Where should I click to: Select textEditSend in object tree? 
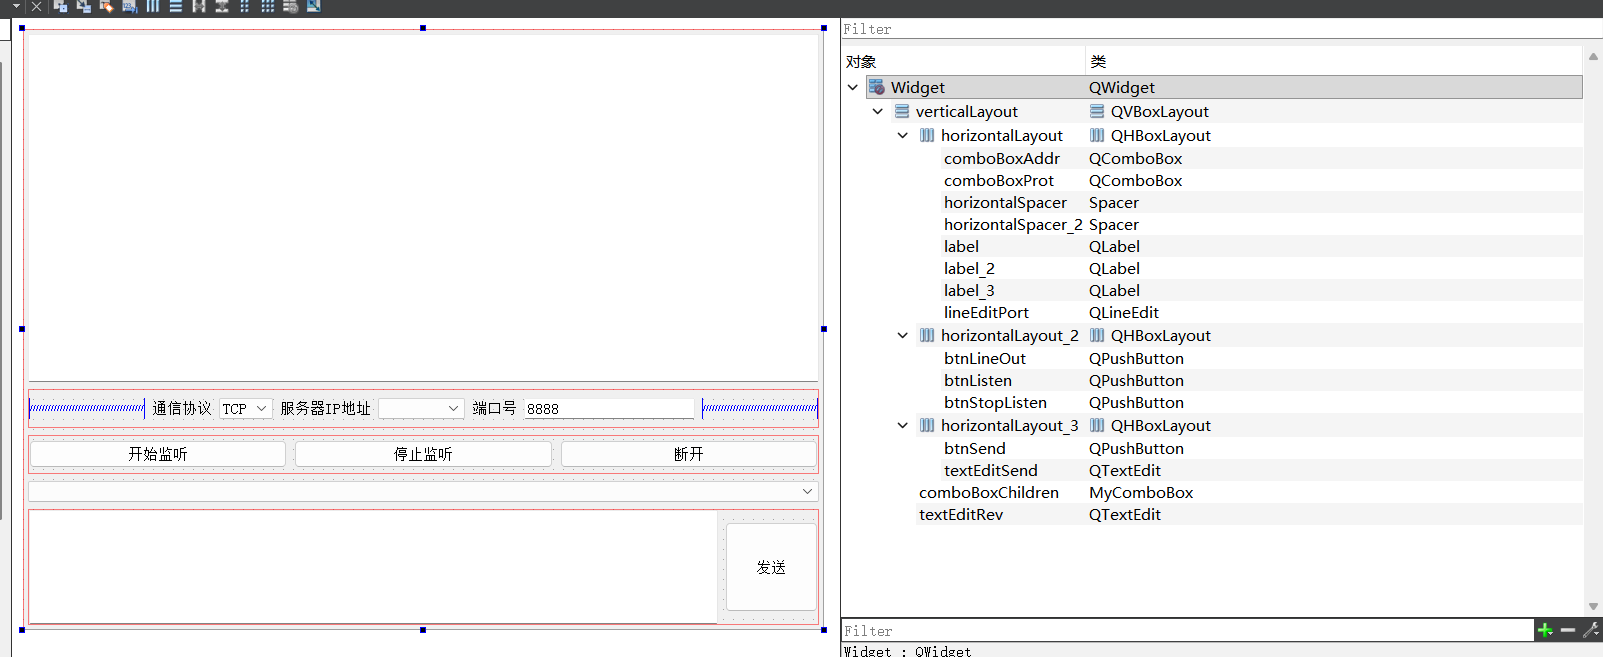[x=990, y=470]
